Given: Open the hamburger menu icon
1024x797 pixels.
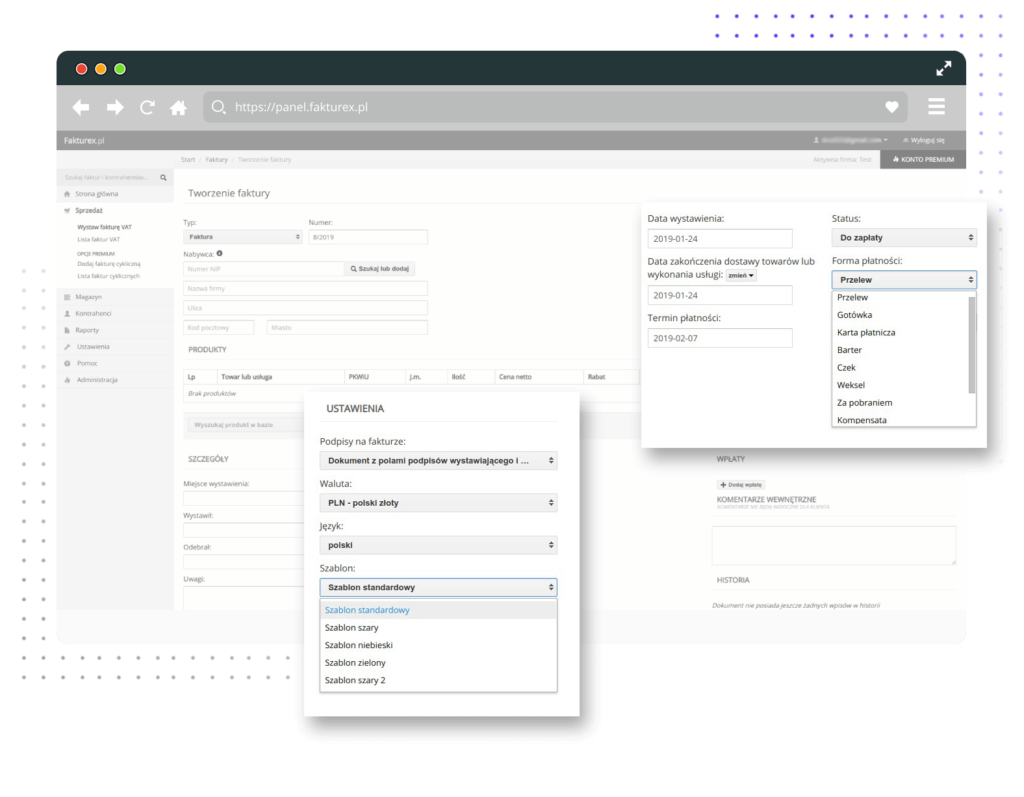Looking at the screenshot, I should click(936, 107).
